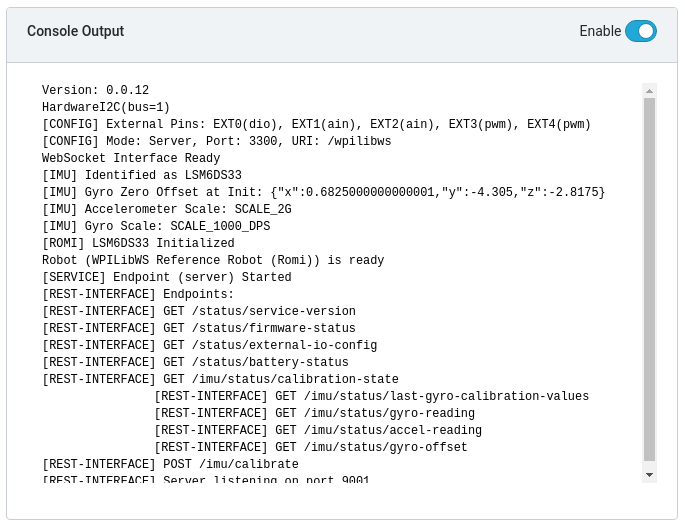The height and width of the screenshot is (526, 685).
Task: Click the Gyro Scale: SCALE_1000_DPS line
Action: click(x=156, y=226)
